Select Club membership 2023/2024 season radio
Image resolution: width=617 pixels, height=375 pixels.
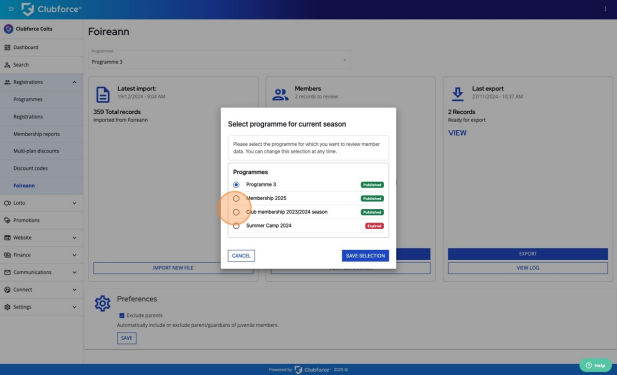236,212
